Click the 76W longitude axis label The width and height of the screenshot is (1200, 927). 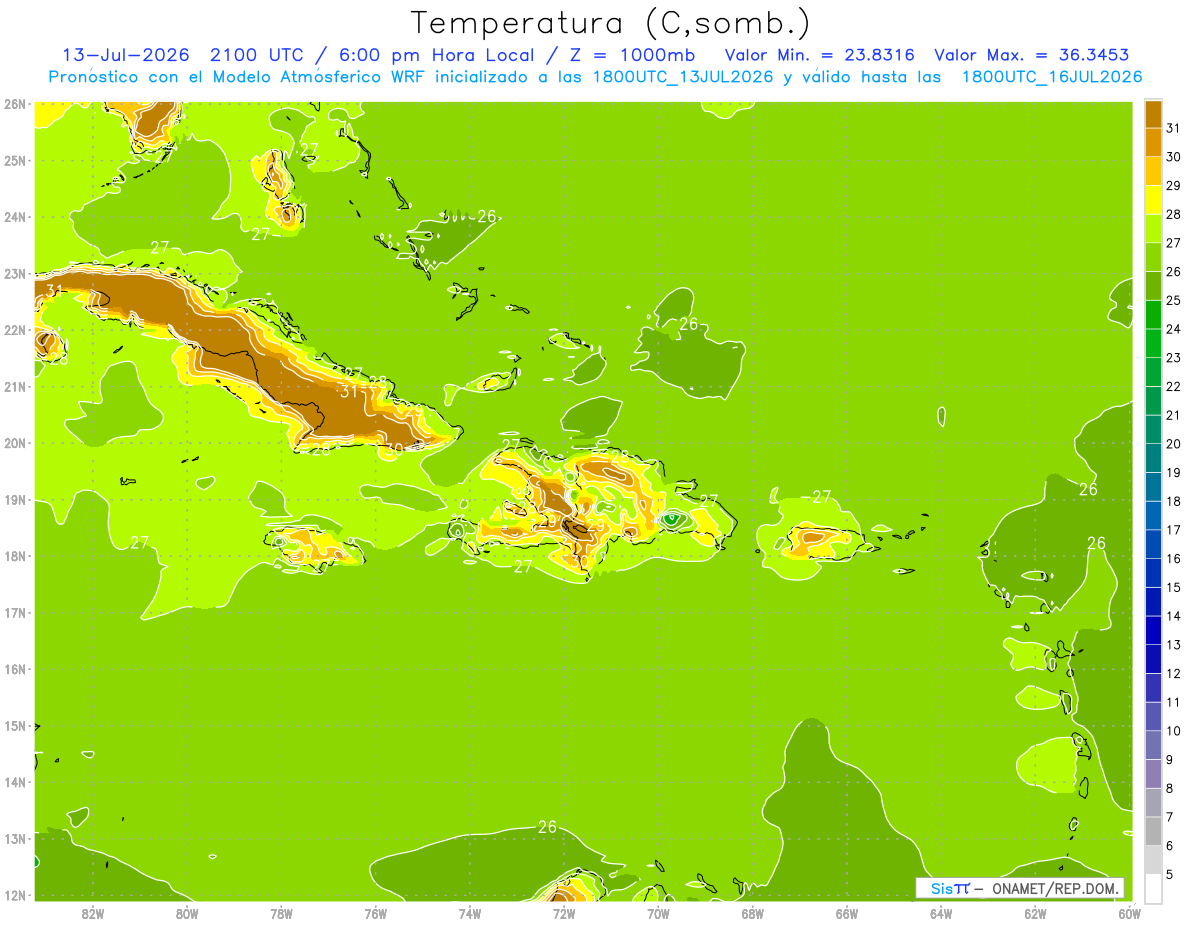pyautogui.click(x=375, y=913)
